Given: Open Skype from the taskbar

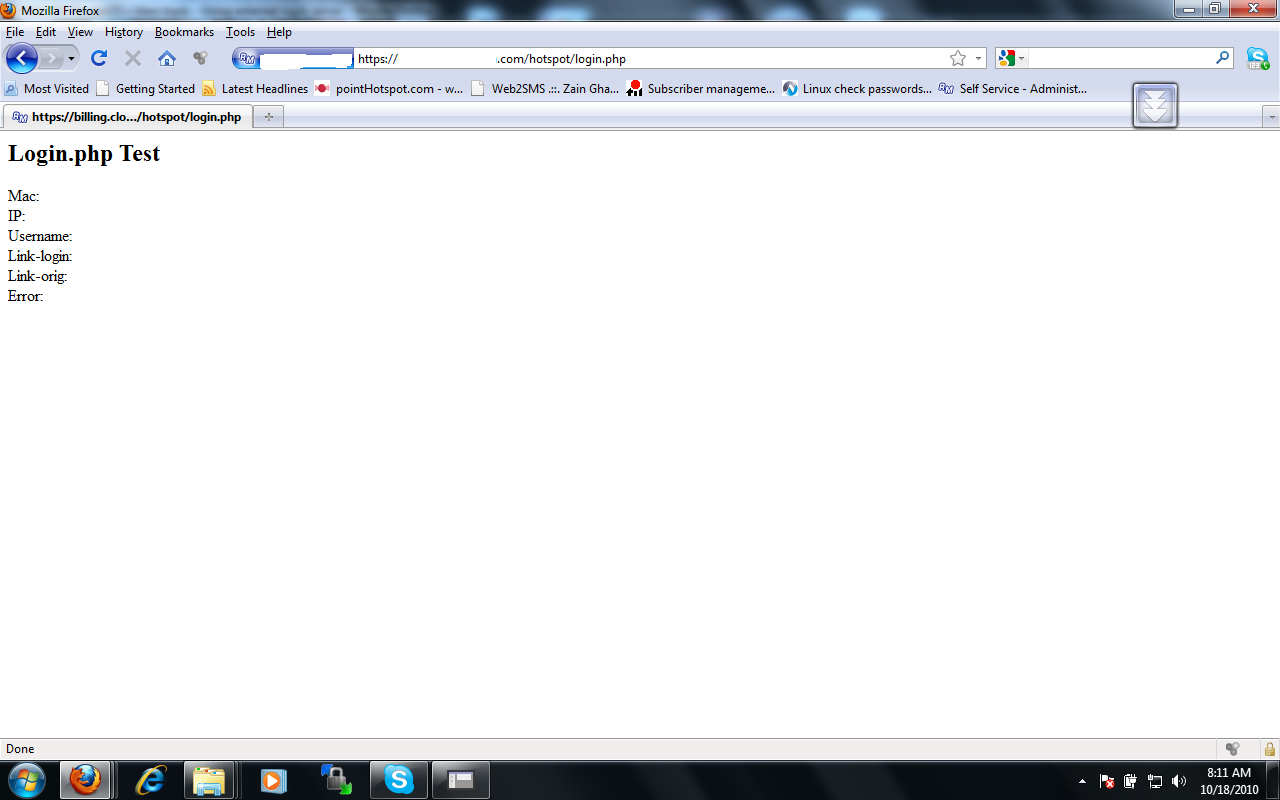Looking at the screenshot, I should tap(398, 779).
